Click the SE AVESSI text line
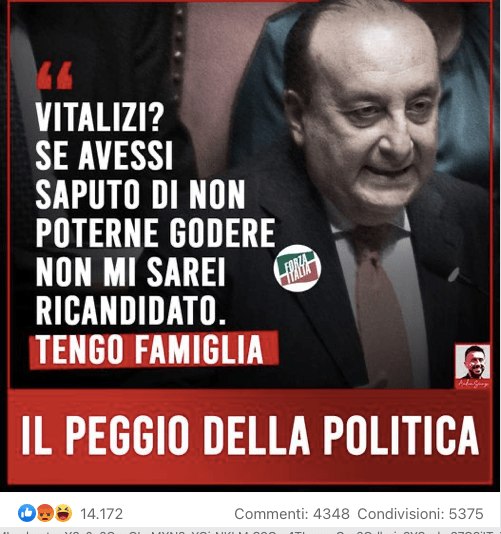The width and height of the screenshot is (501, 534). point(104,156)
